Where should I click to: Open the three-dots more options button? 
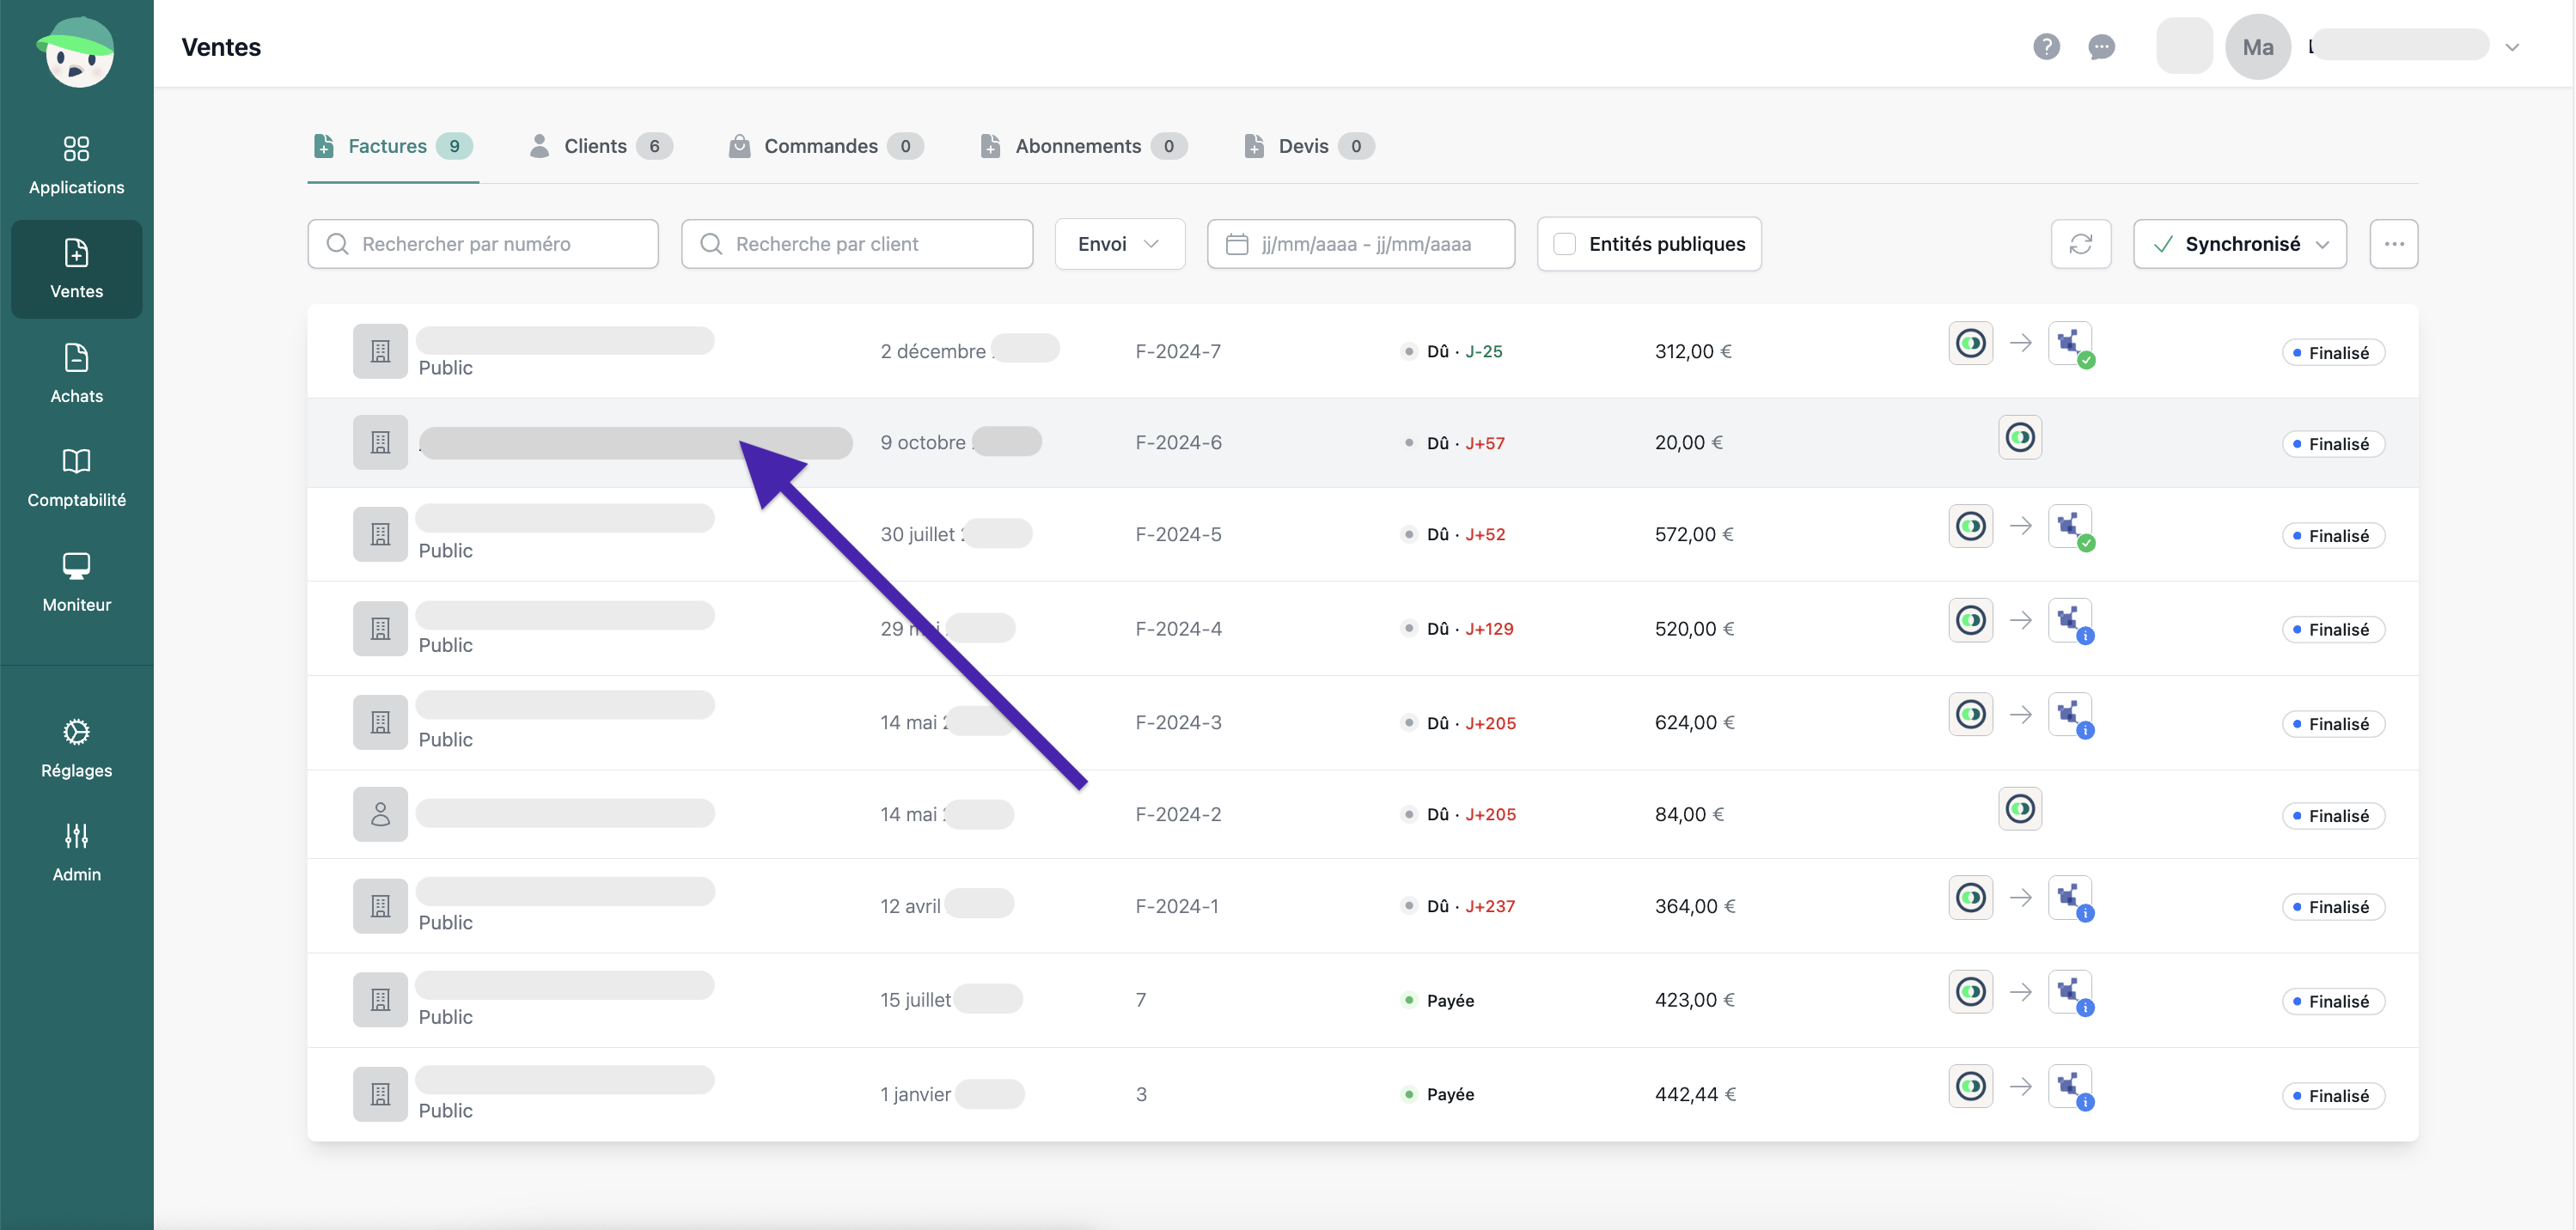tap(2393, 244)
